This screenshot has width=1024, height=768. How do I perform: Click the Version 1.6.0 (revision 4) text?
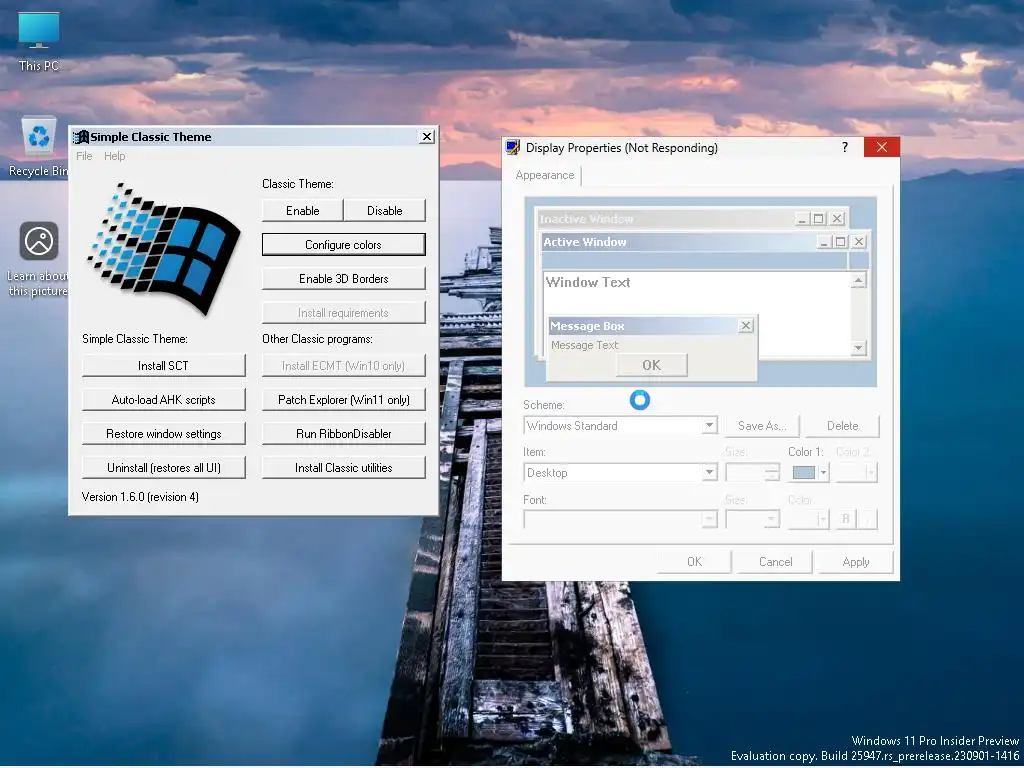pyautogui.click(x=140, y=497)
